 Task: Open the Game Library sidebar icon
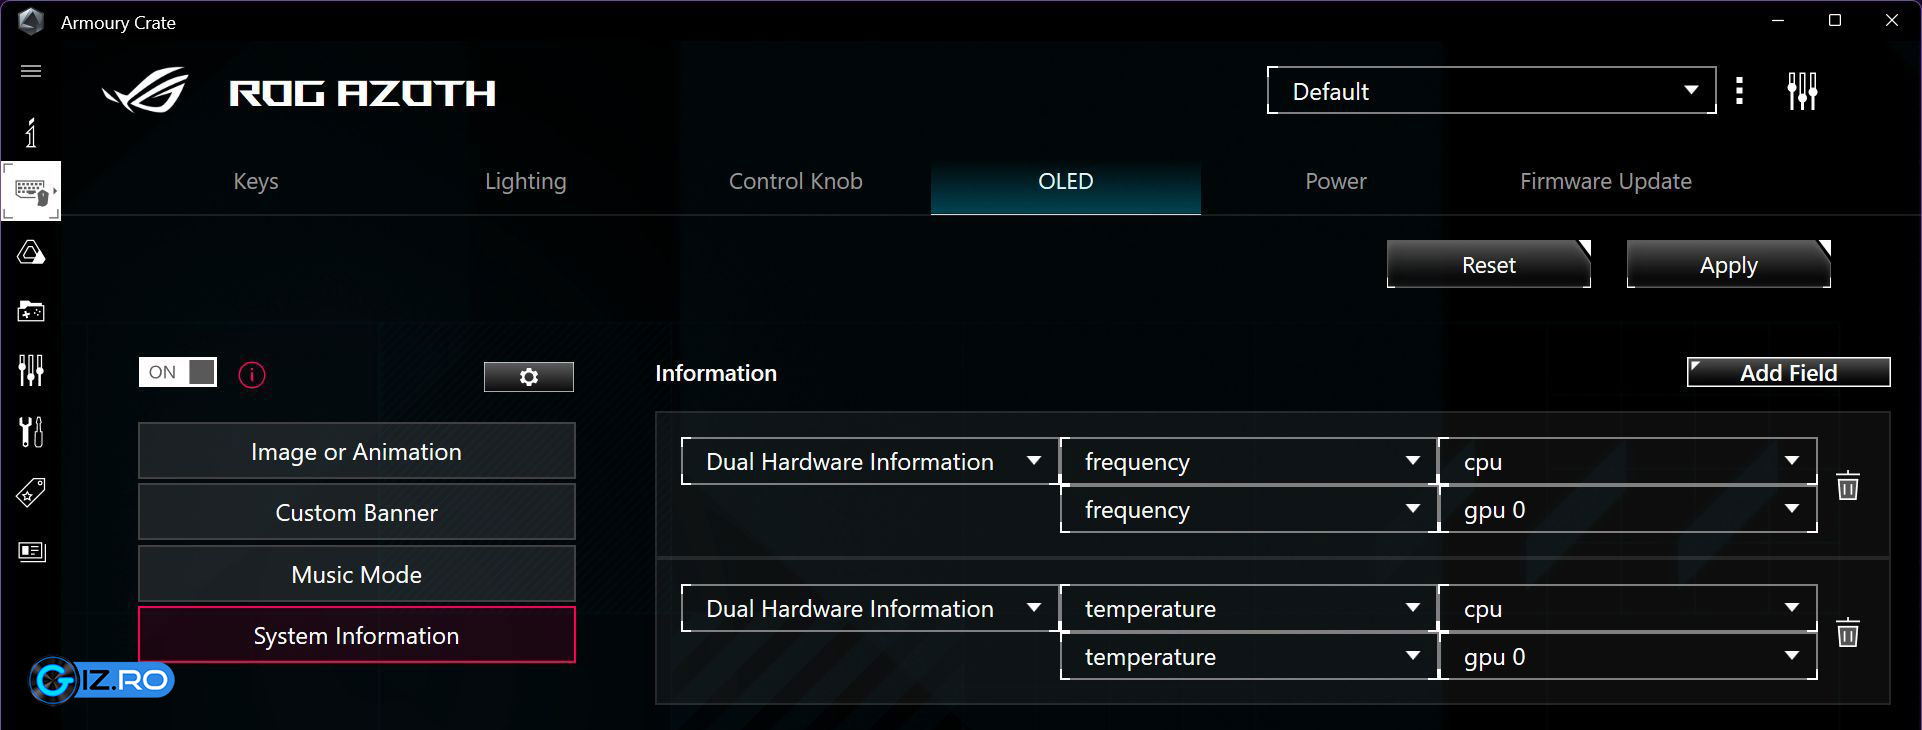[31, 312]
